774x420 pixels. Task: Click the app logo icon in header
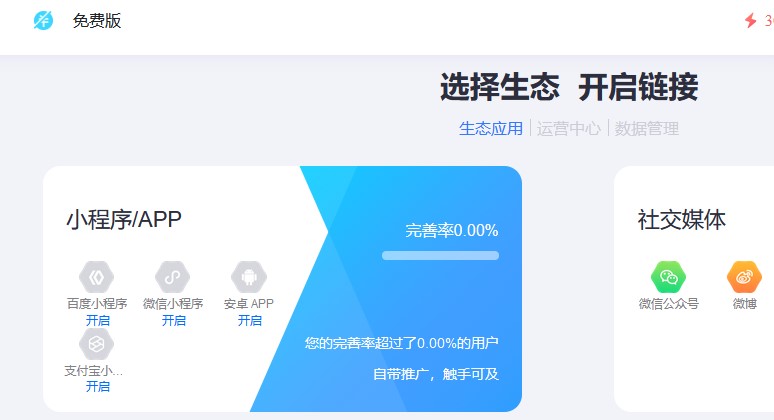point(43,20)
